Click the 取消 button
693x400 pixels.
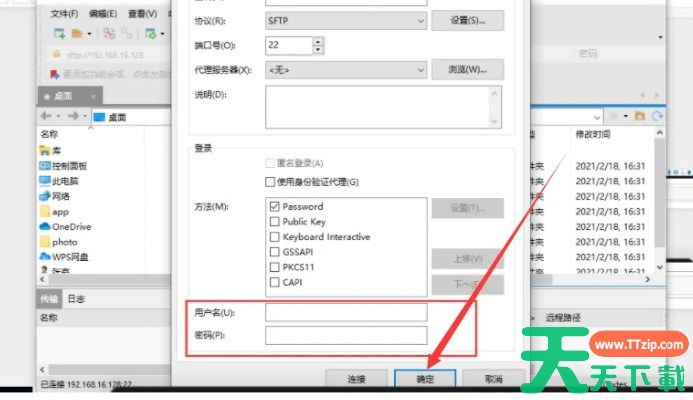click(x=494, y=379)
